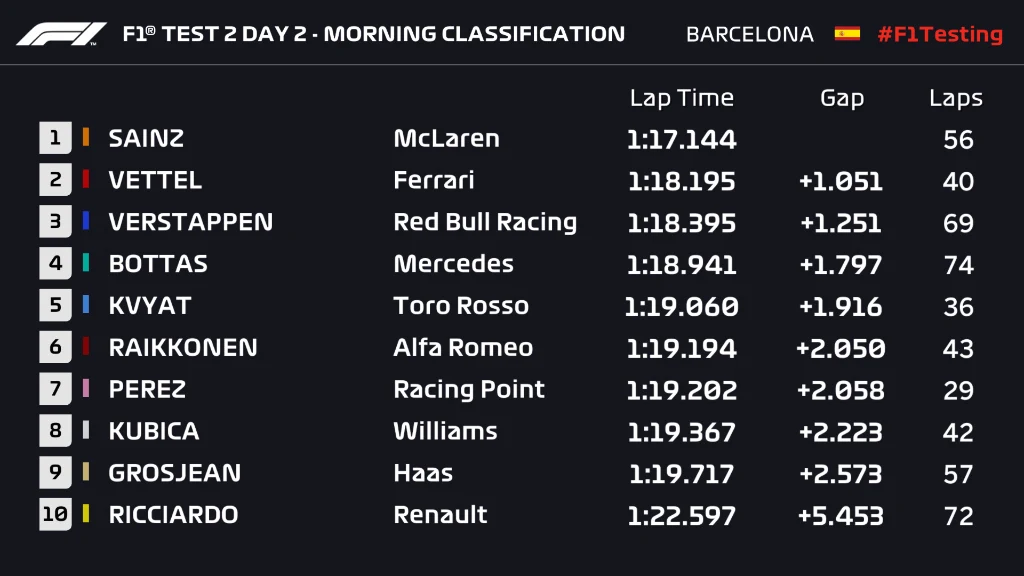Image resolution: width=1024 pixels, height=576 pixels.
Task: Click the position 6 badge beside Raikkonen
Action: (55, 347)
